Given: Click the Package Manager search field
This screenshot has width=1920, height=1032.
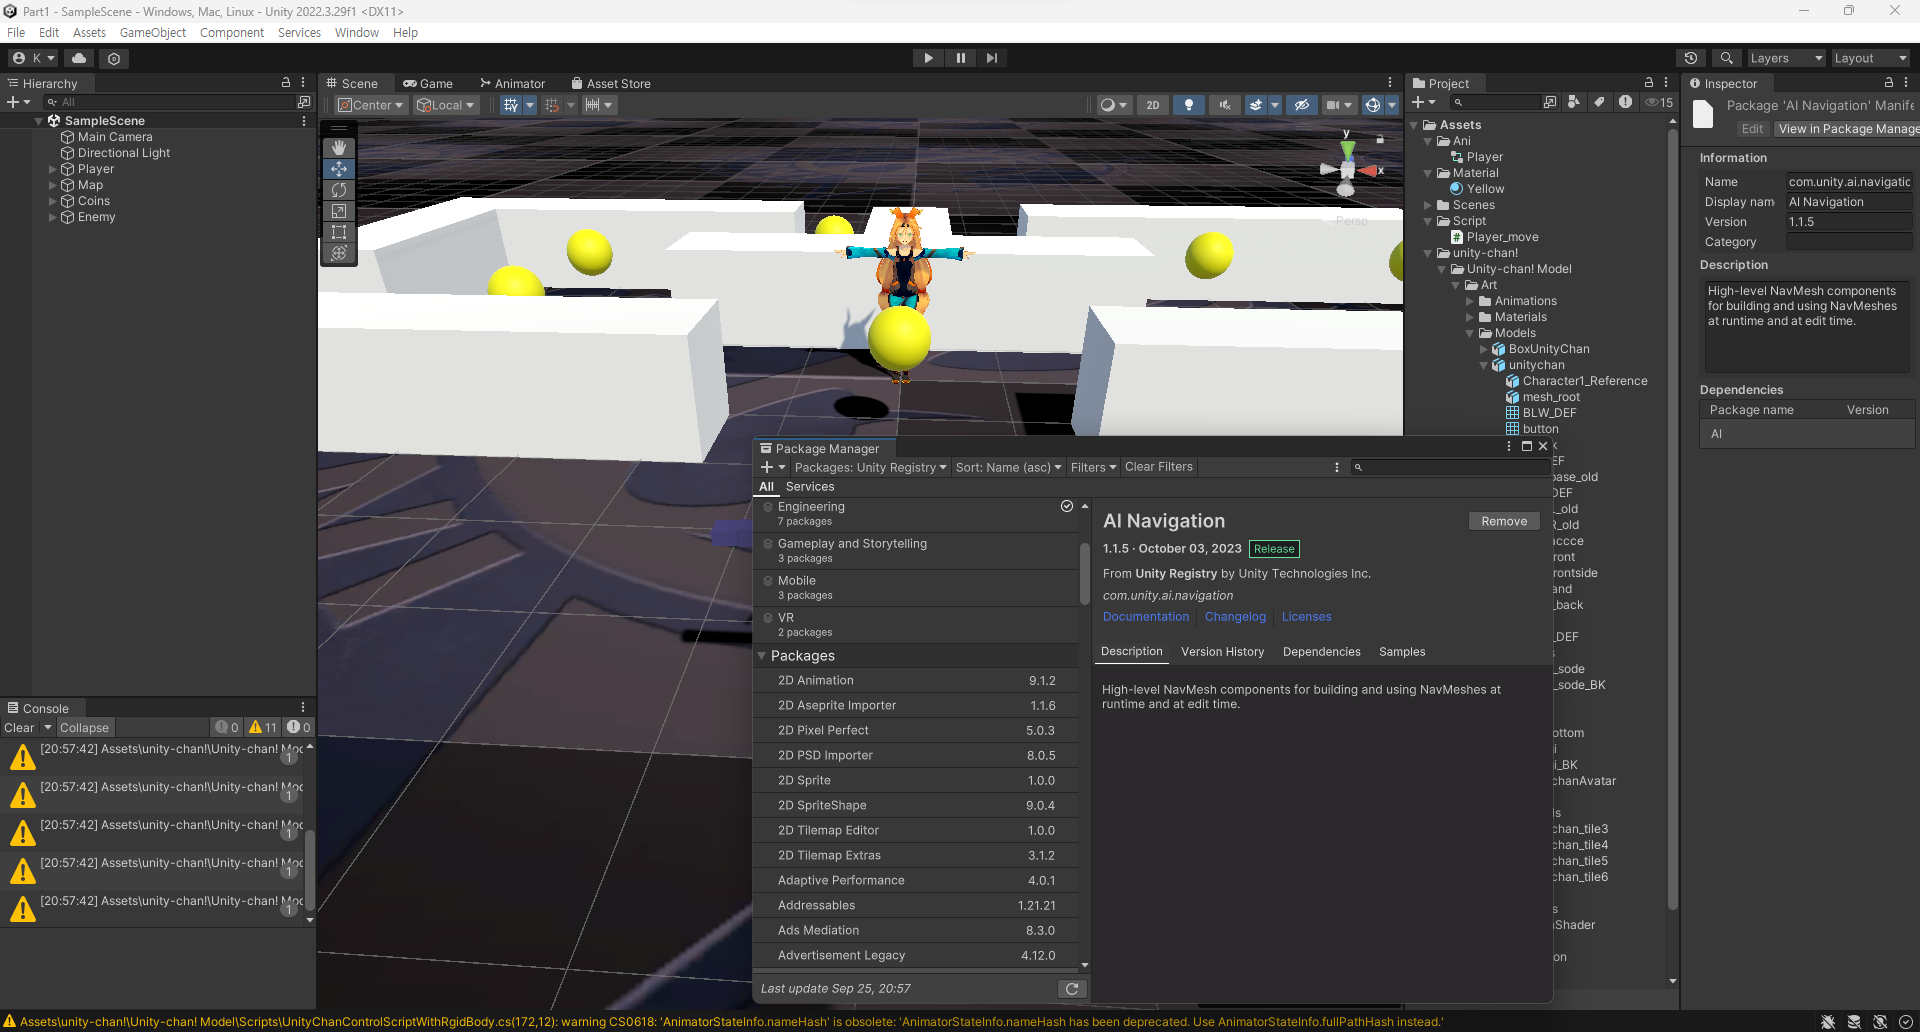Looking at the screenshot, I should [1450, 467].
